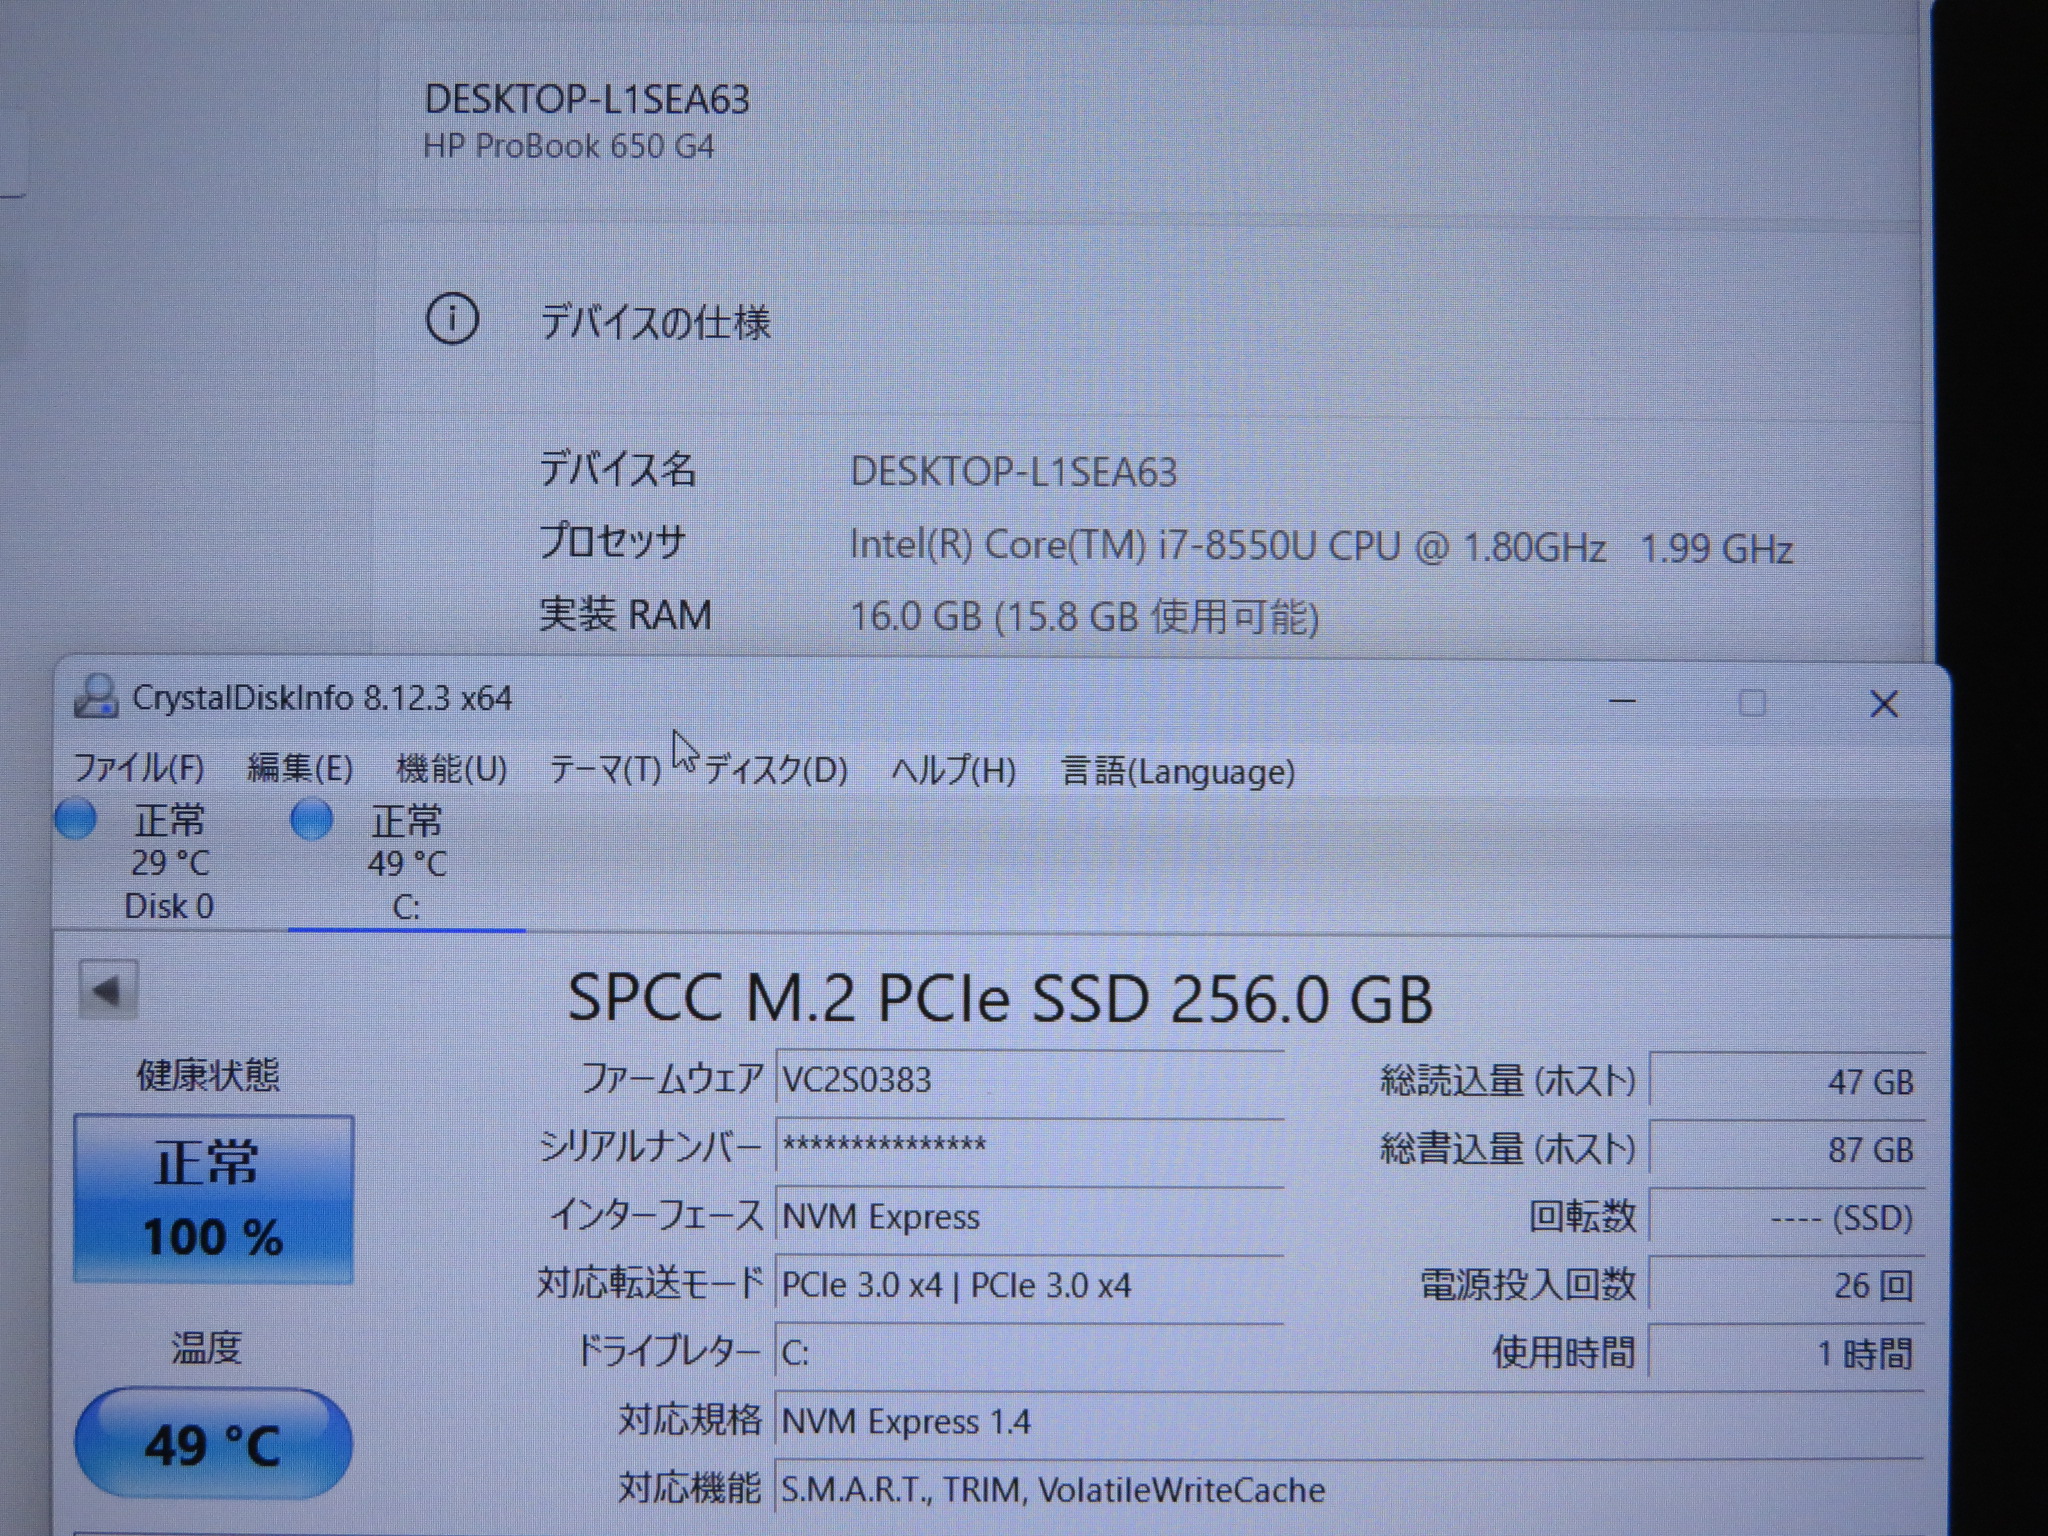Click the total host reads value 47 GB

tap(1786, 1081)
